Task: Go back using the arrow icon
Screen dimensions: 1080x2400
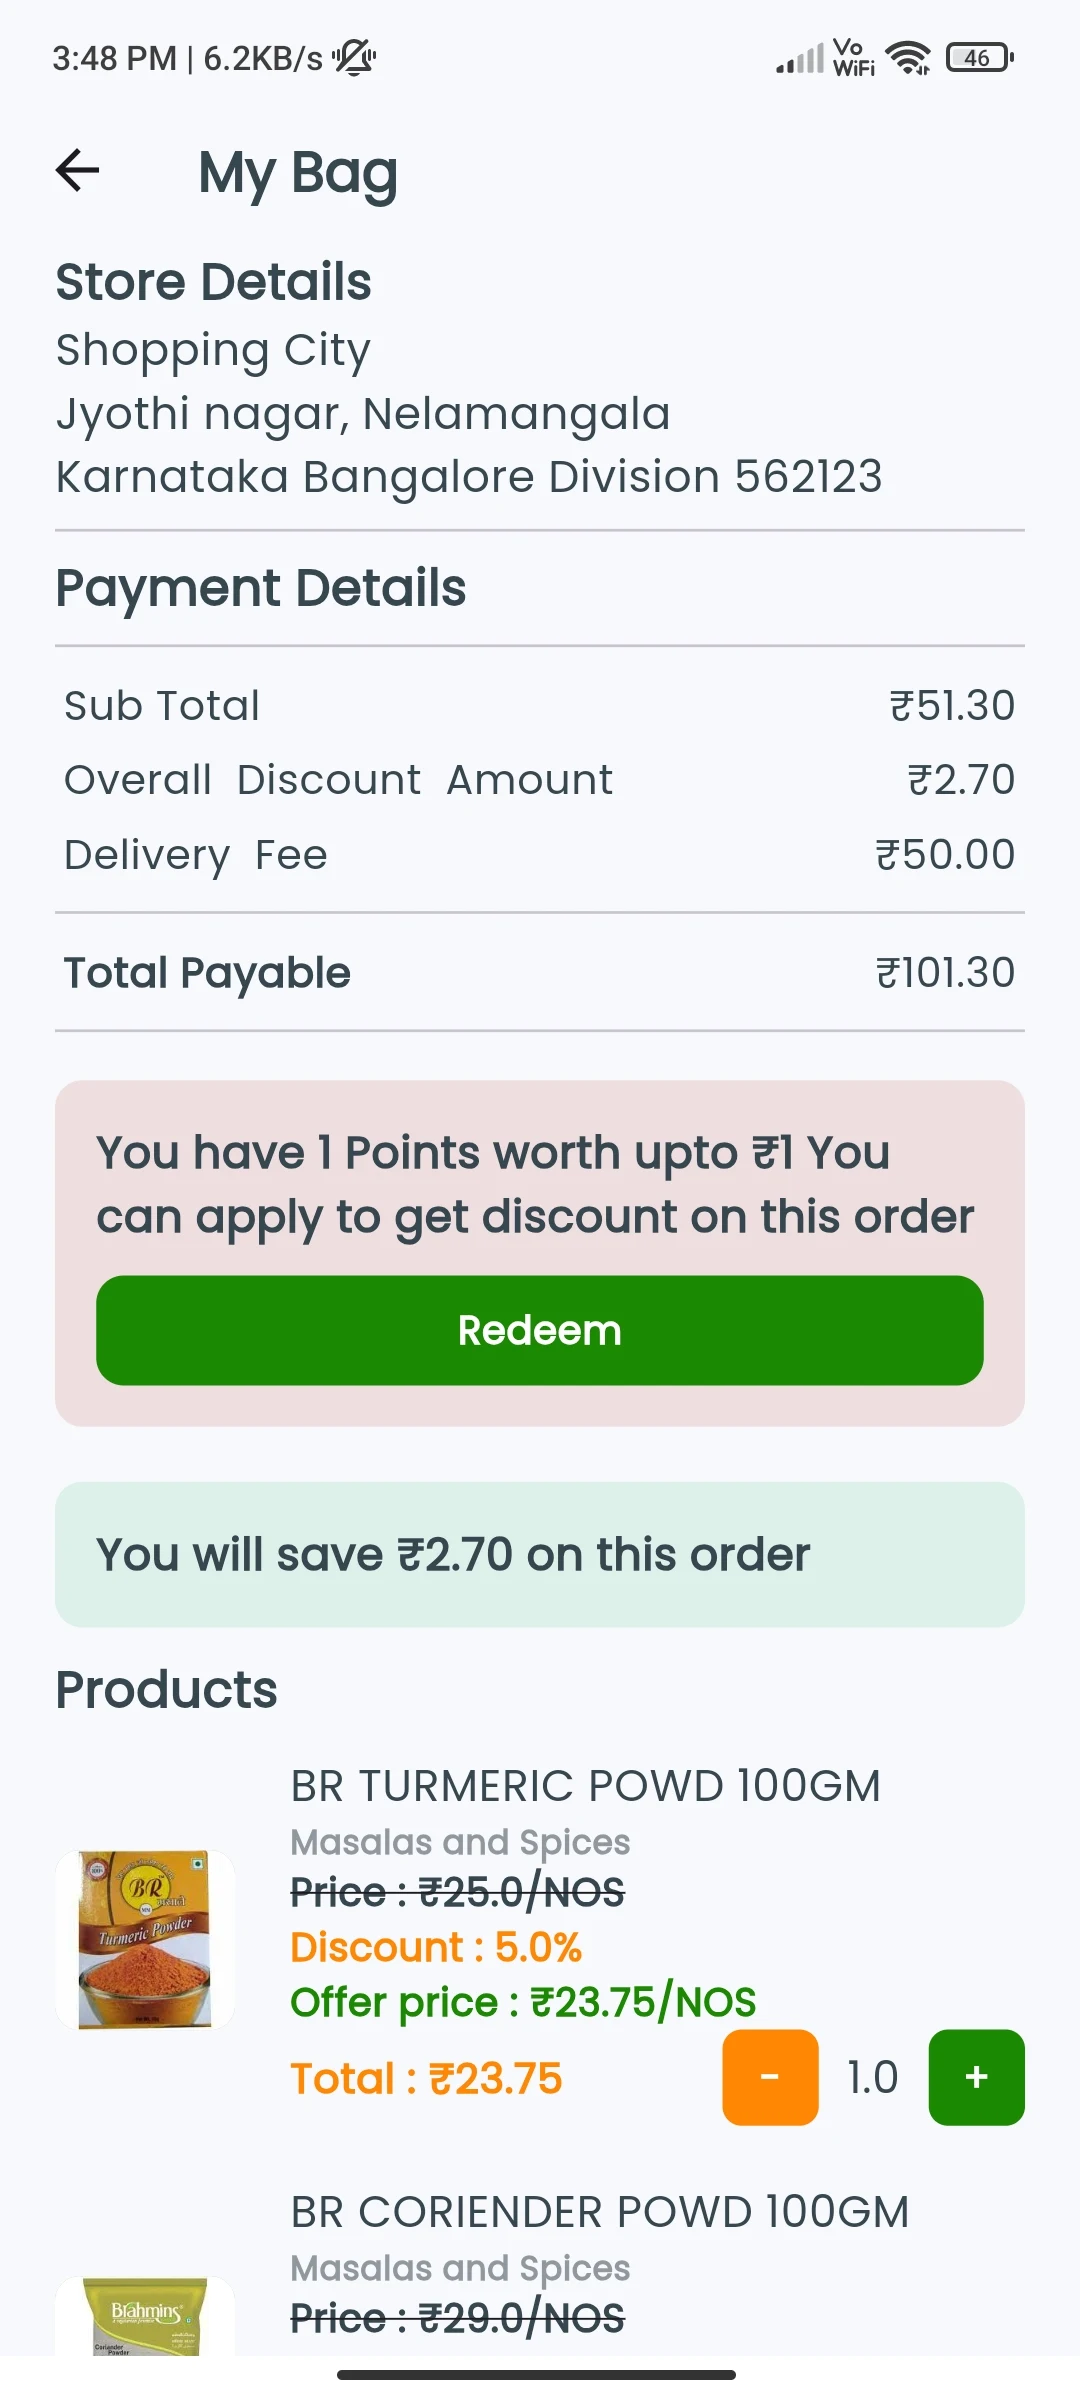Action: tap(77, 170)
